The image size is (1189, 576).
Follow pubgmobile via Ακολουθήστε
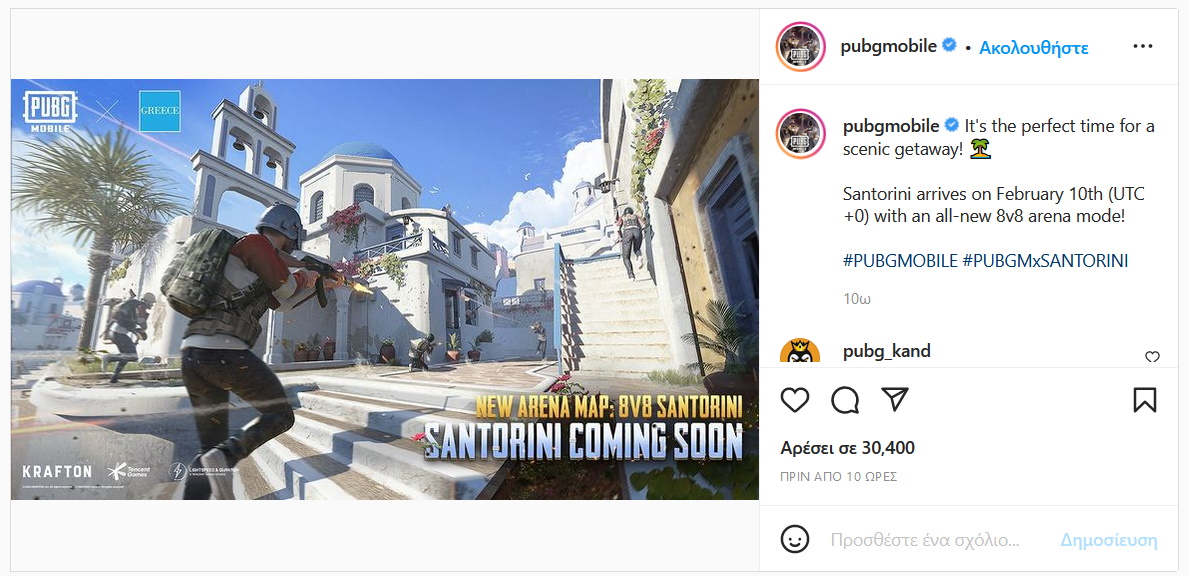tap(1034, 48)
